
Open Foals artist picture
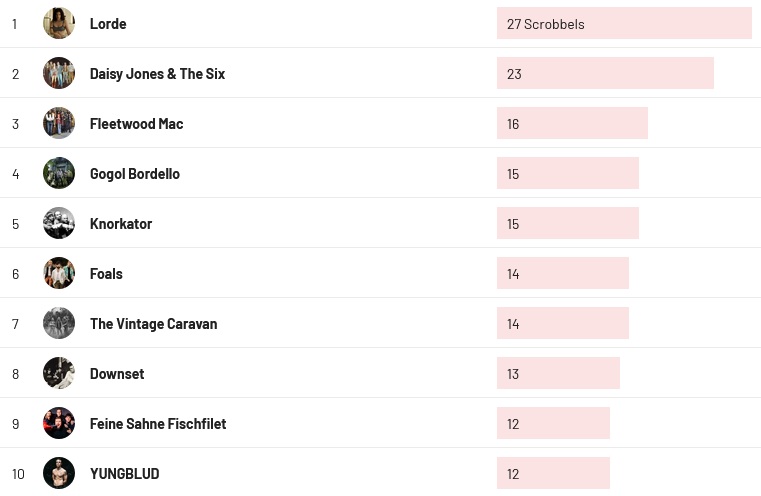click(x=59, y=273)
